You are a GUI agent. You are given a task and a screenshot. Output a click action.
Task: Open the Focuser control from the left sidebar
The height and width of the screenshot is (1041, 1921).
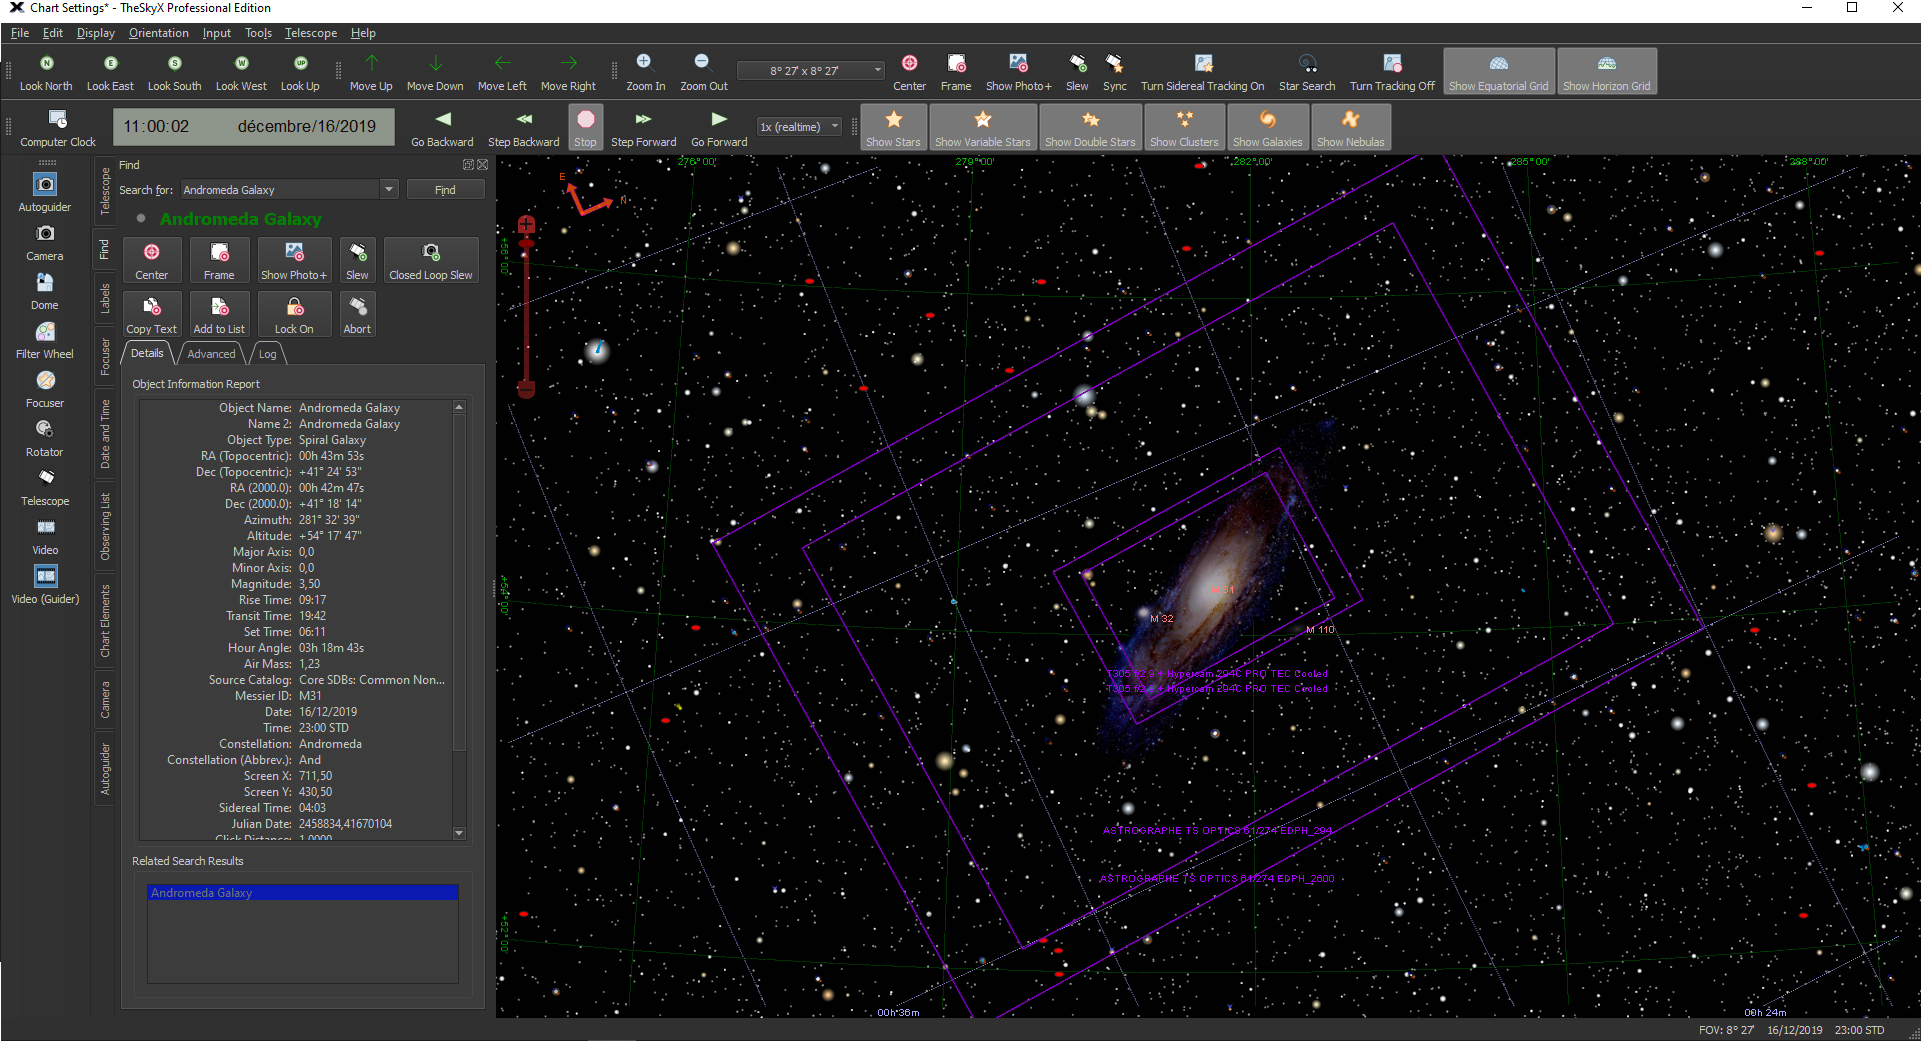point(45,389)
